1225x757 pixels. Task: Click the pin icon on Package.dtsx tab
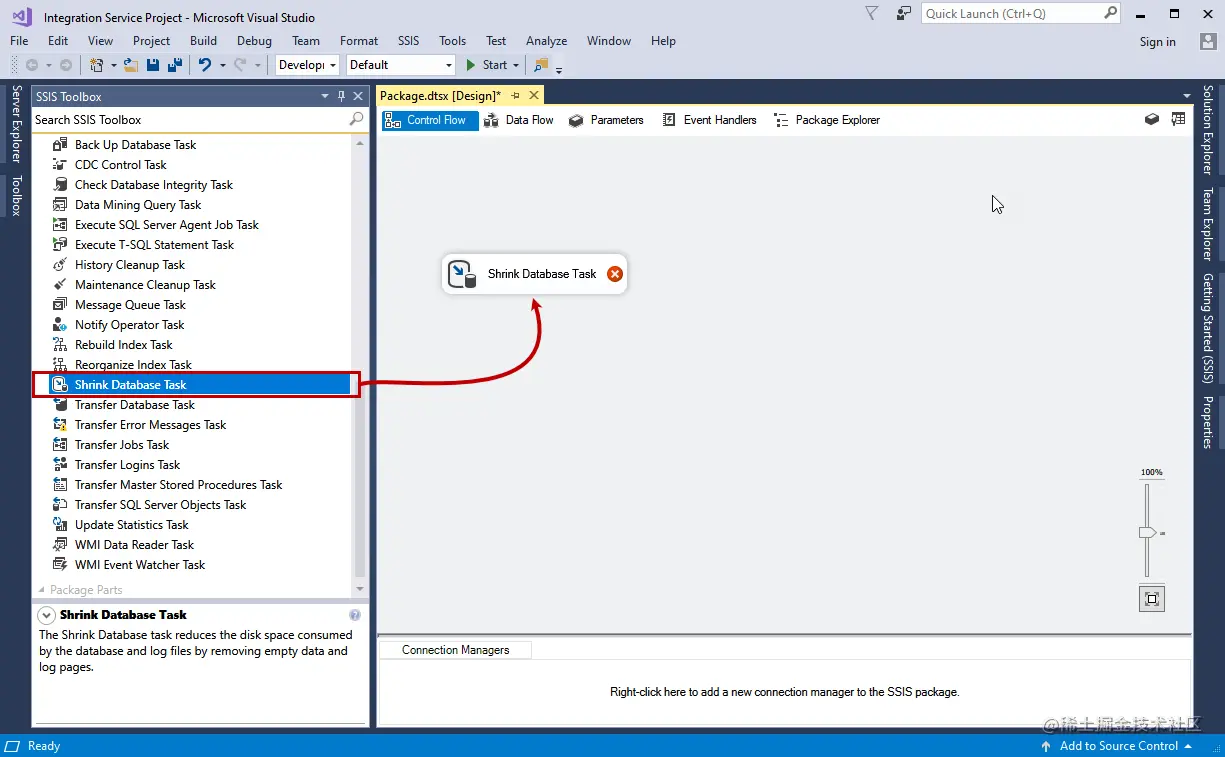(x=516, y=95)
